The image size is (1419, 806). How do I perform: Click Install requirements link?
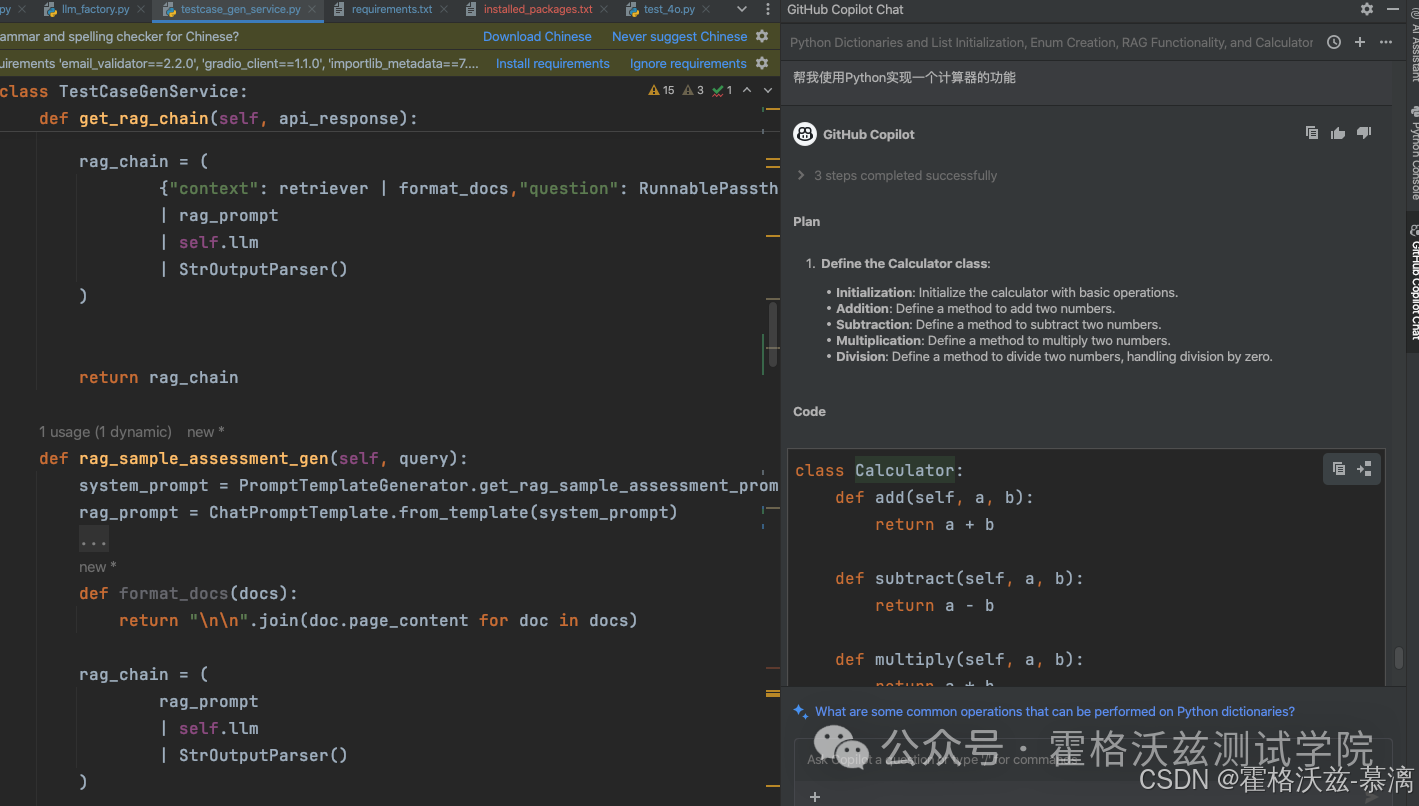(552, 63)
